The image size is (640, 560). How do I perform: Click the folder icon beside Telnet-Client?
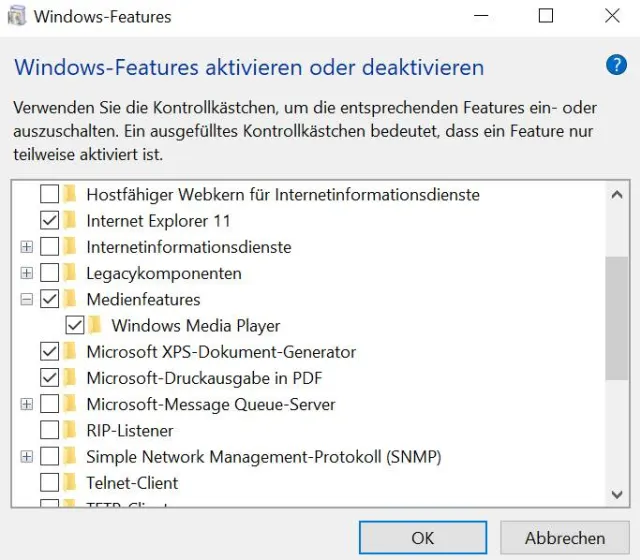(71, 483)
